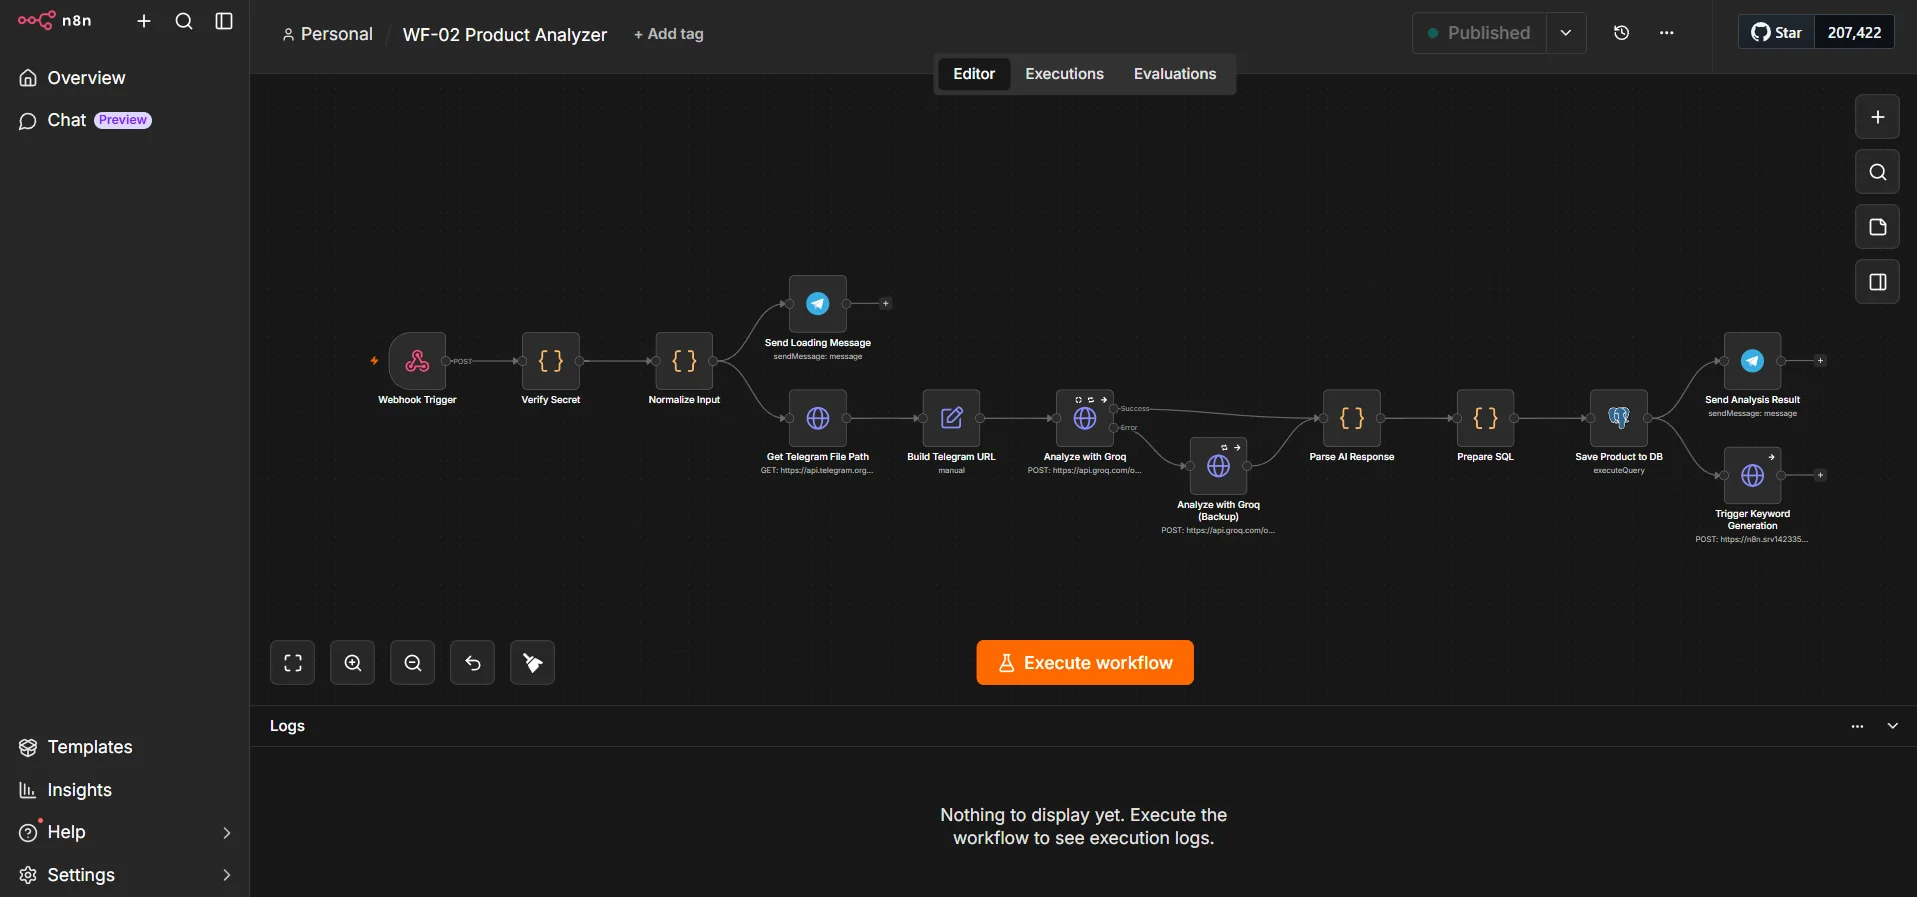Select the Send Loading Message Telegram node
The image size is (1917, 897).
coord(818,304)
